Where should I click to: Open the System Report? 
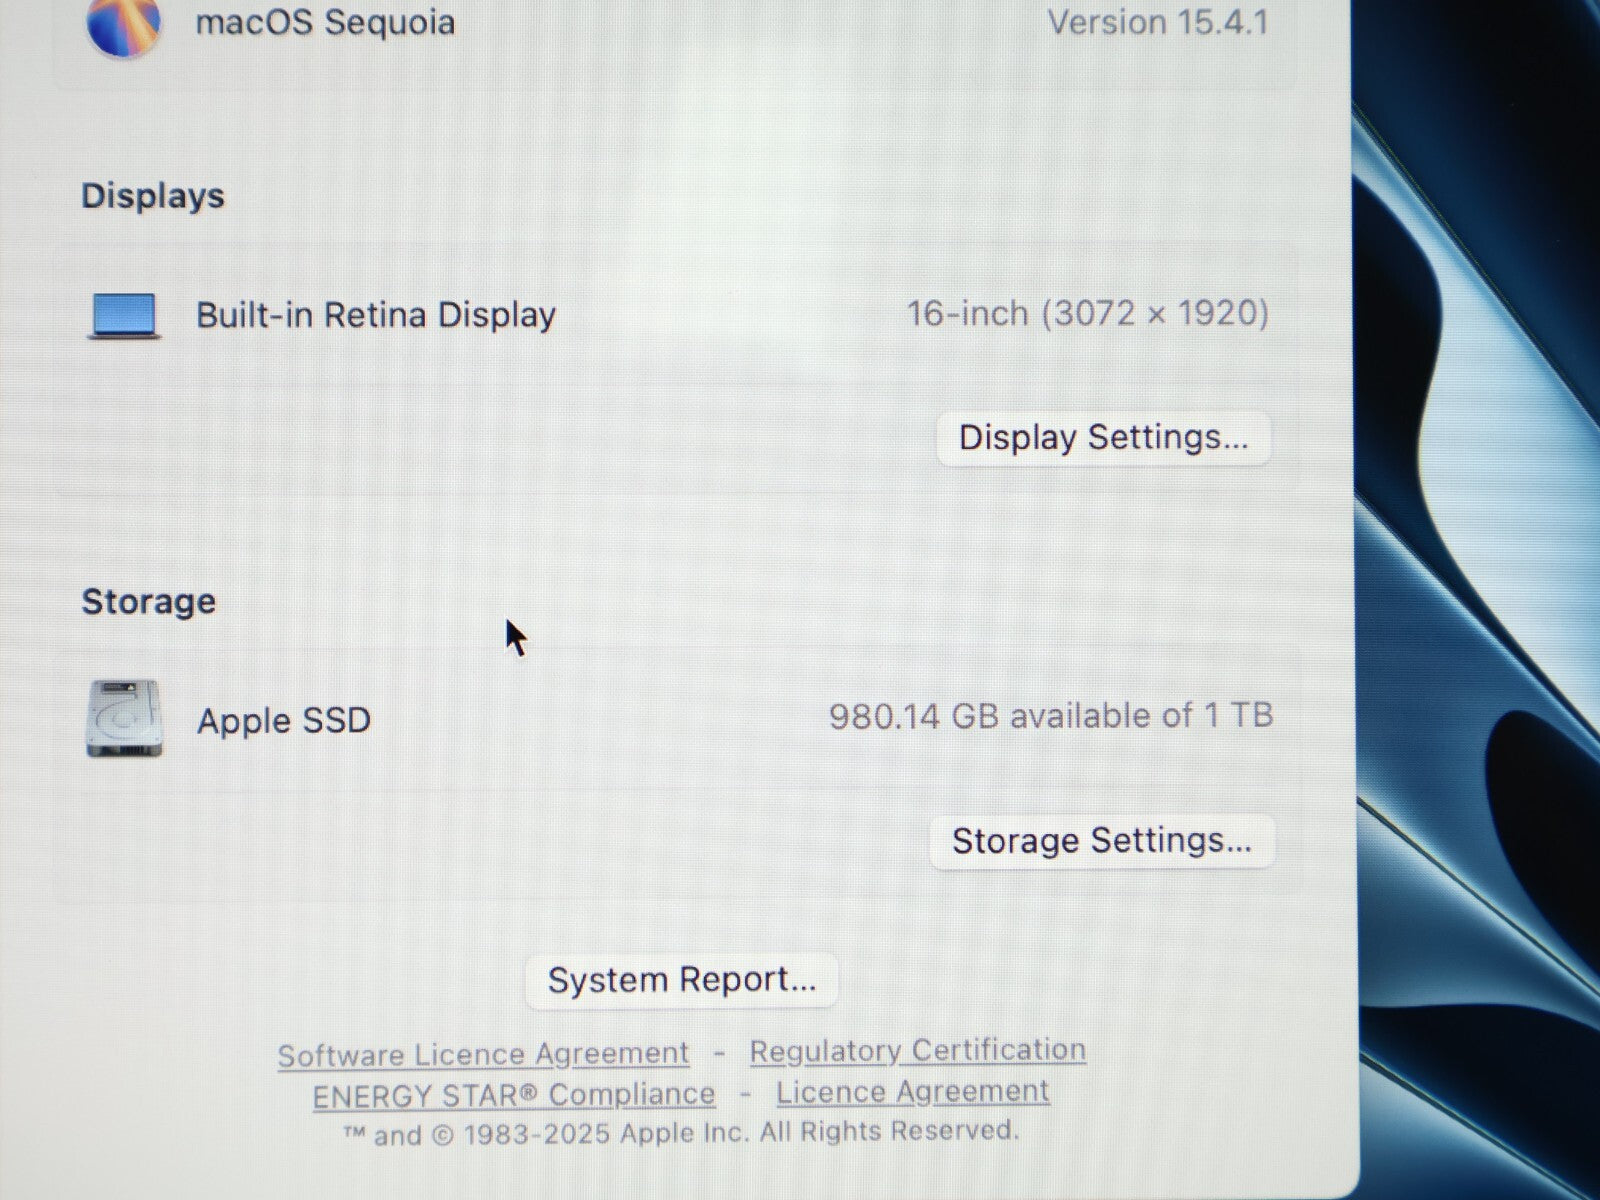682,980
